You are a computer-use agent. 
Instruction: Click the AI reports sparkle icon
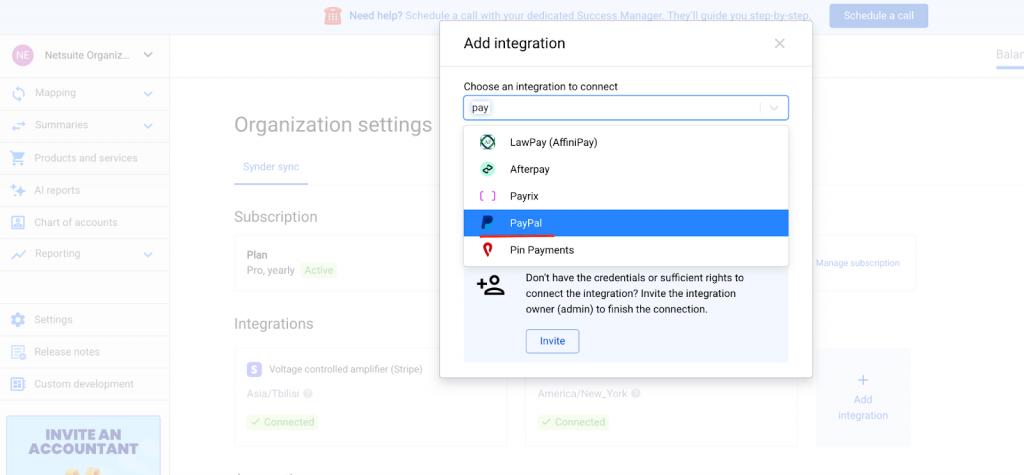[x=18, y=190]
